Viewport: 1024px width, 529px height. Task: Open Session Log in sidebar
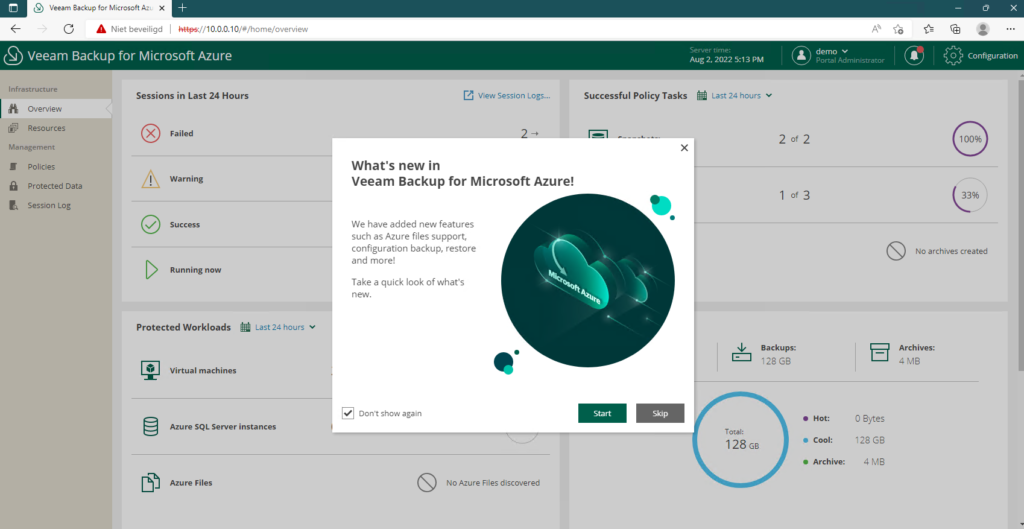click(49, 206)
